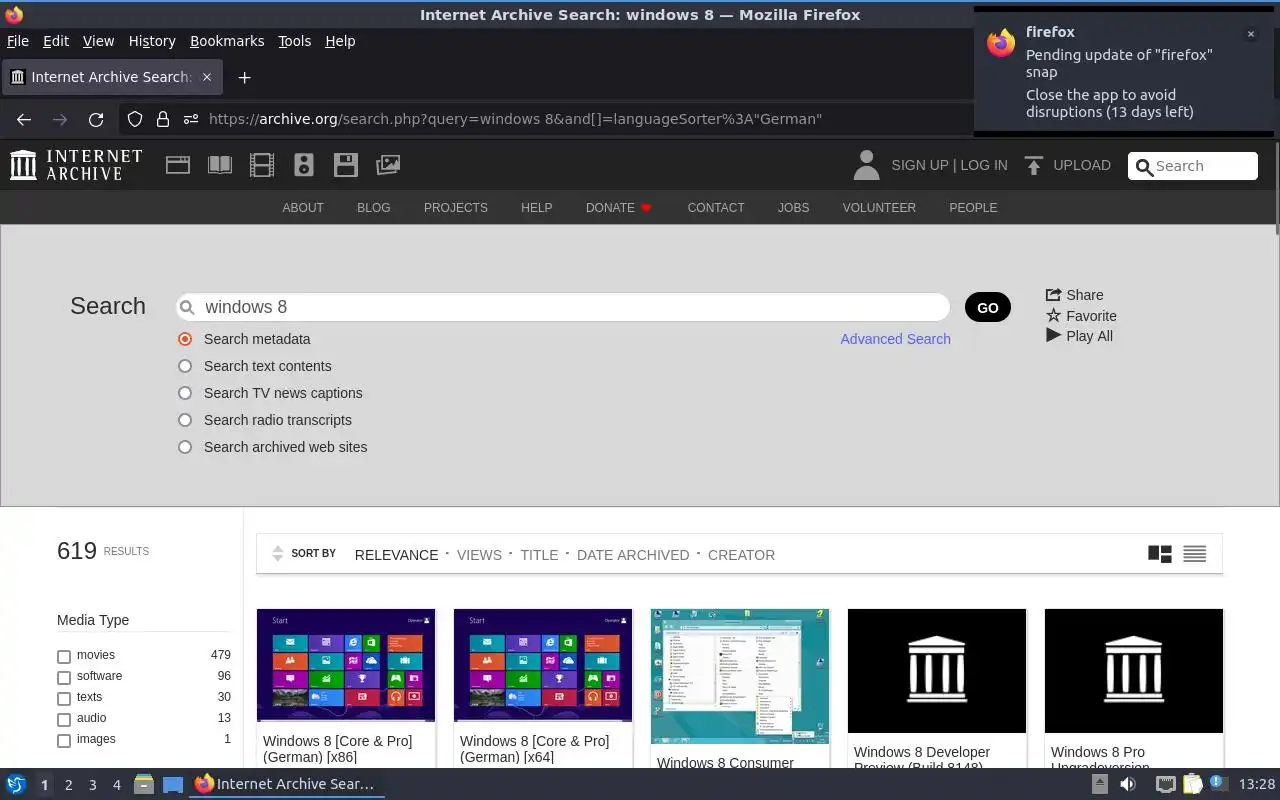This screenshot has width=1280, height=800.
Task: Click the Favorite star icon
Action: coord(1053,315)
